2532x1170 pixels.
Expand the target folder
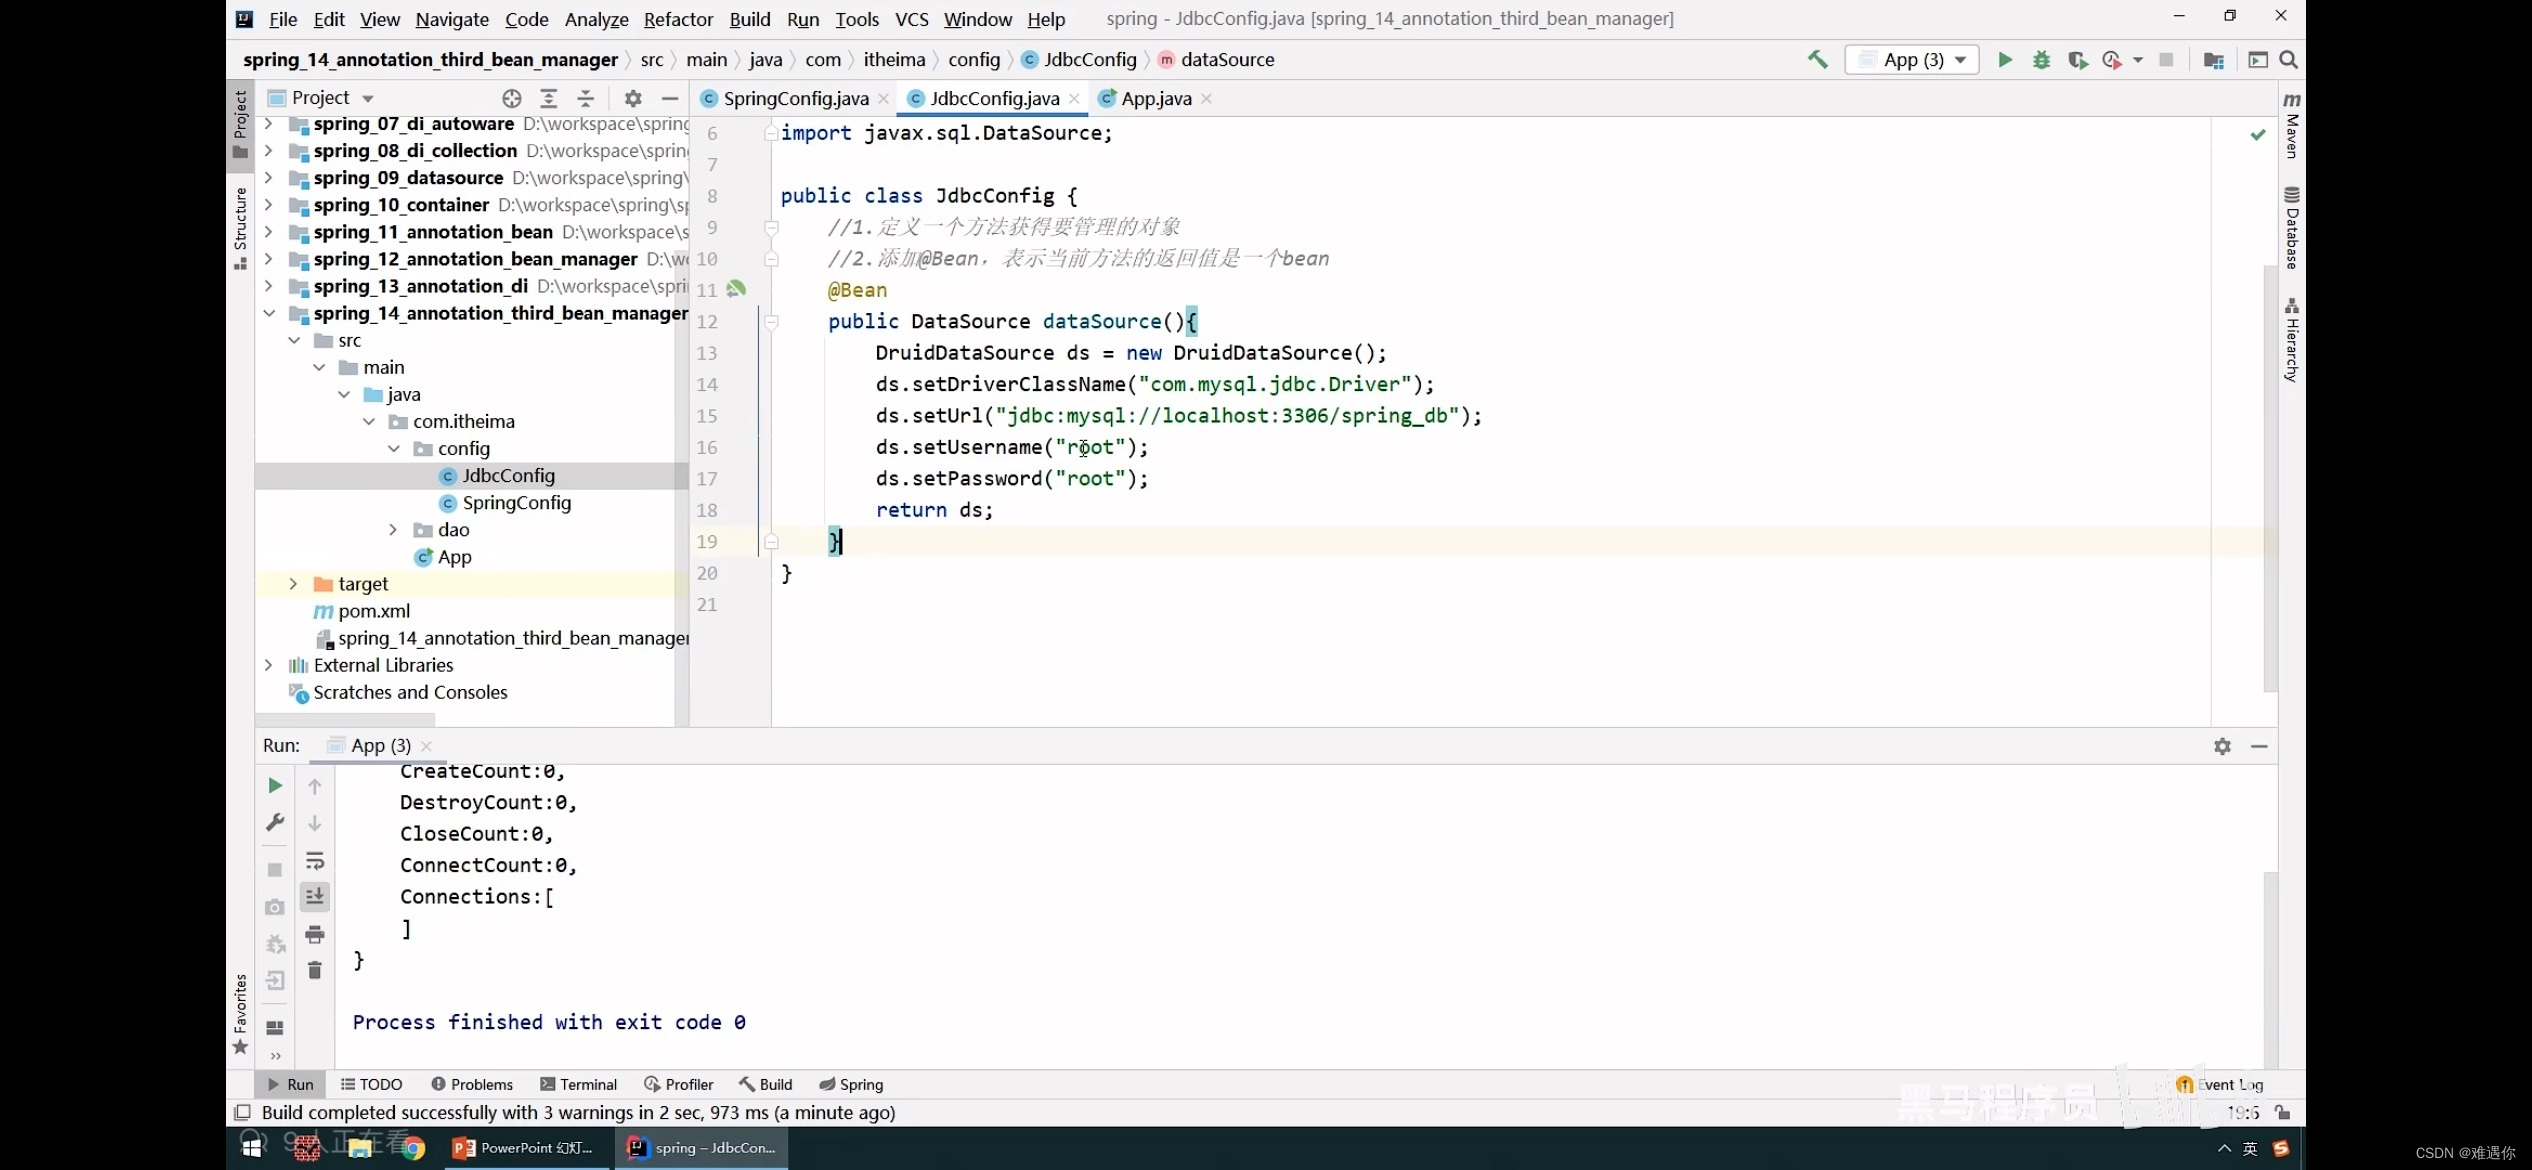[x=293, y=584]
